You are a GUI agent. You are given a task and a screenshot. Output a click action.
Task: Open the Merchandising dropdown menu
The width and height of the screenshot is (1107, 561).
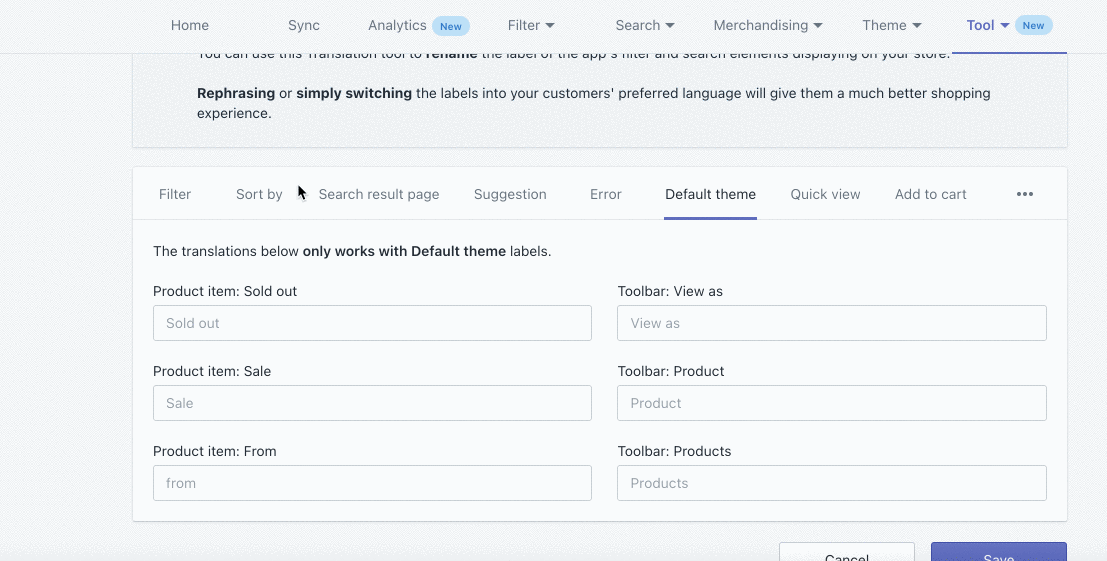click(x=767, y=25)
